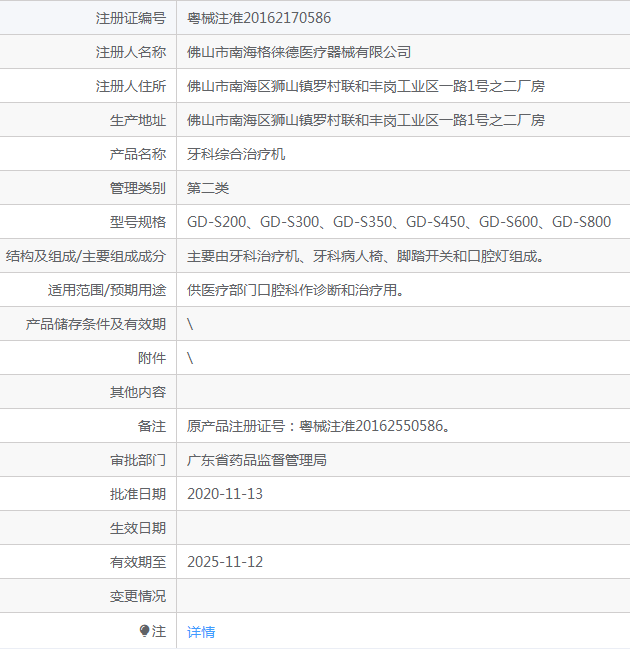
Task: Click the 注册人住所 address value
Action: pos(365,86)
